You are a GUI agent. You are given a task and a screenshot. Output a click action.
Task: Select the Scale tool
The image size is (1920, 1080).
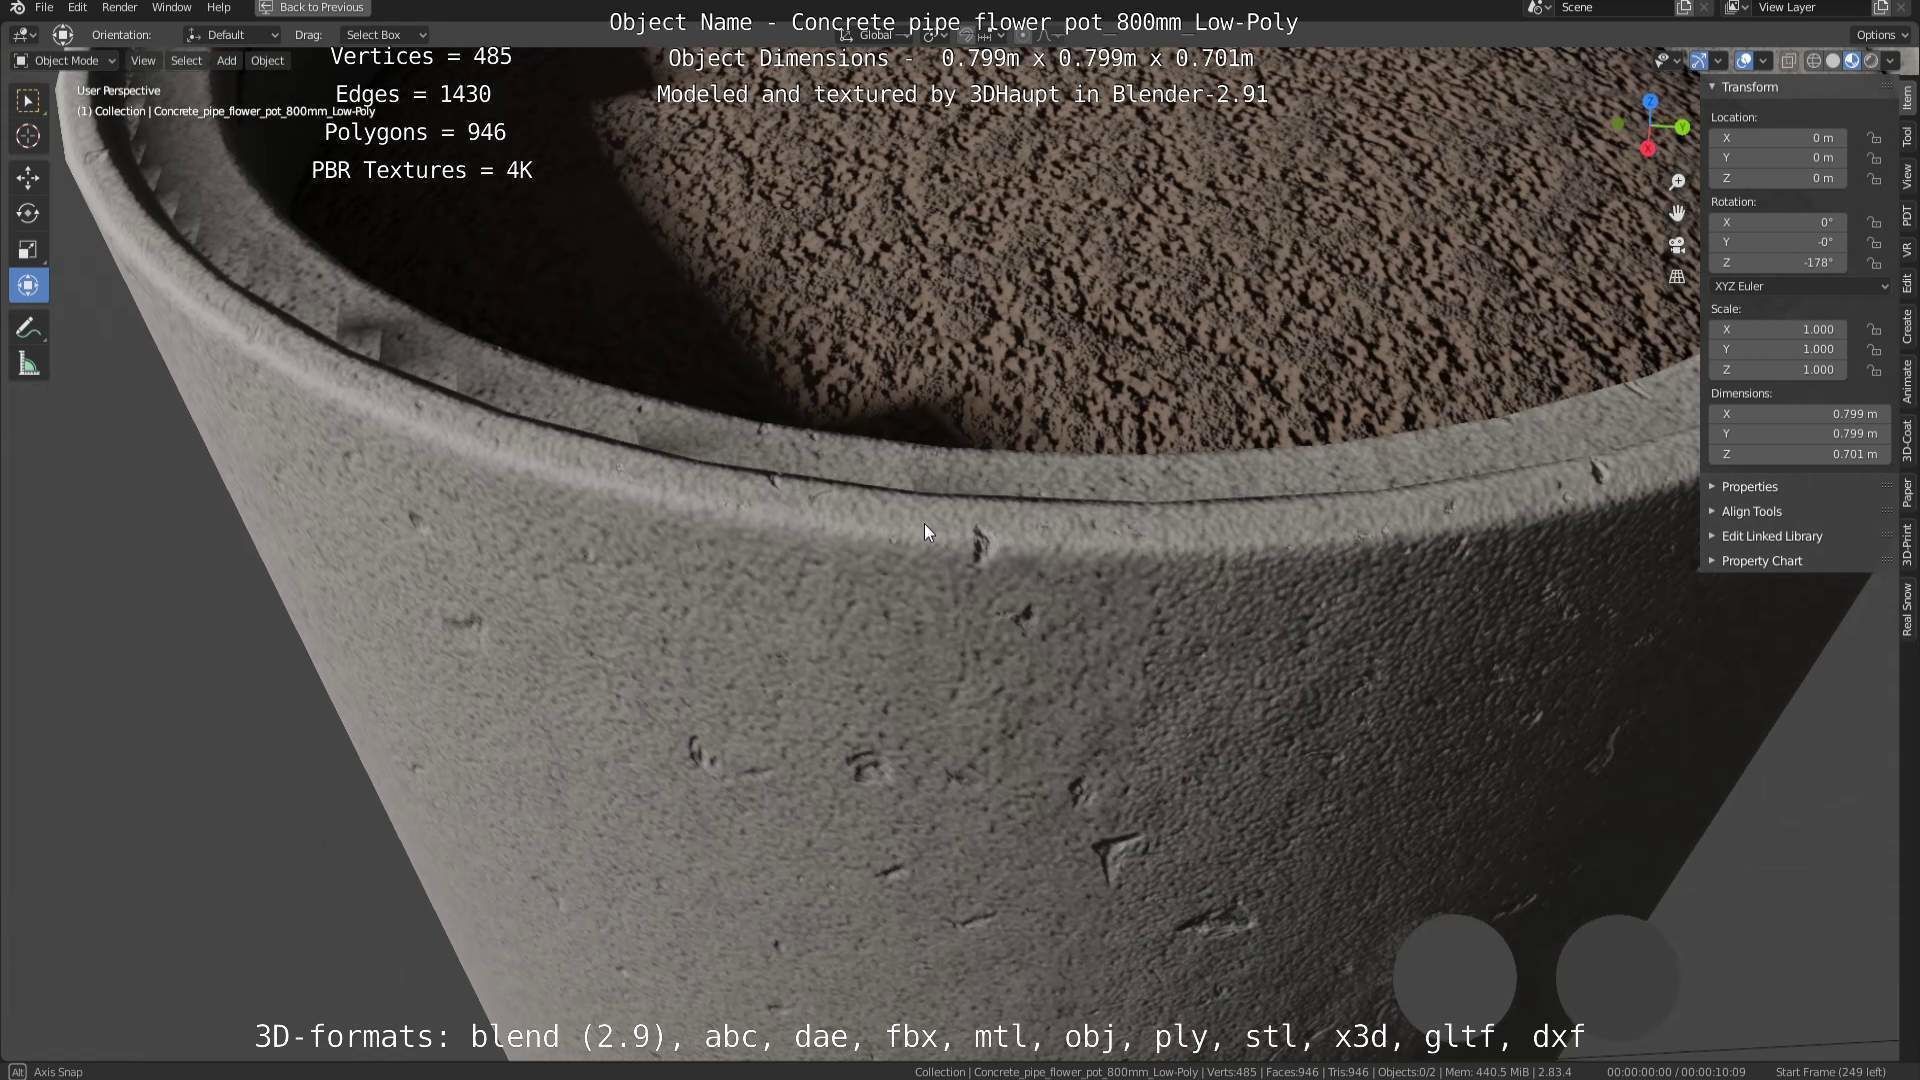28,249
